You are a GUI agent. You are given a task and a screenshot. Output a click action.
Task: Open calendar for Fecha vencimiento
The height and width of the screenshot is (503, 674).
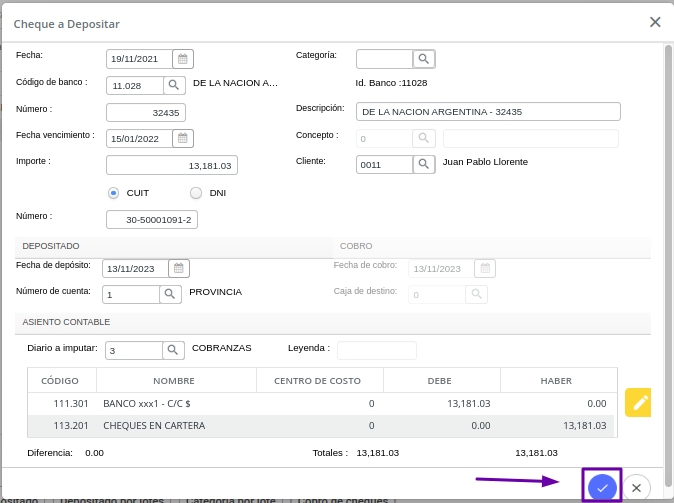(183, 138)
